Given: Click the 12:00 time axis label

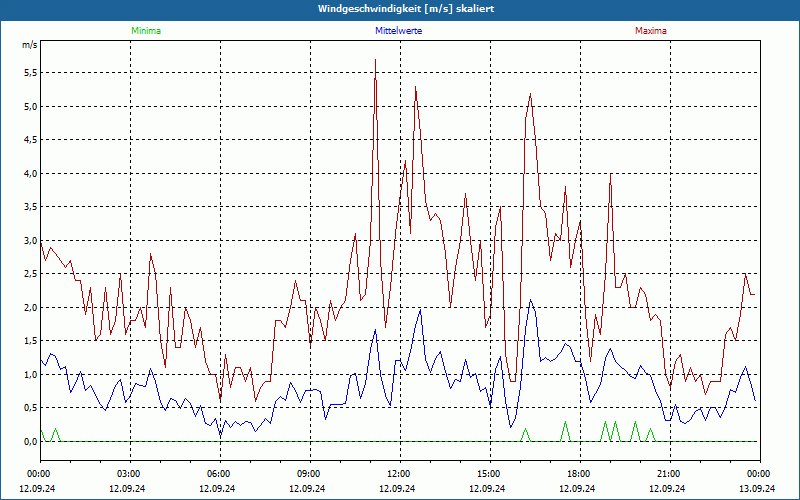Looking at the screenshot, I should click(x=398, y=473).
